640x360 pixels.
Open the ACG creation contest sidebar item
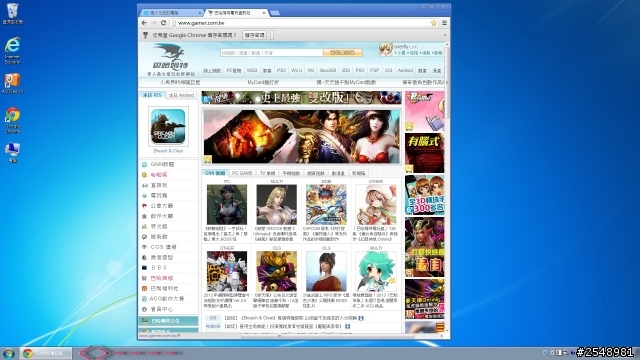pos(168,299)
